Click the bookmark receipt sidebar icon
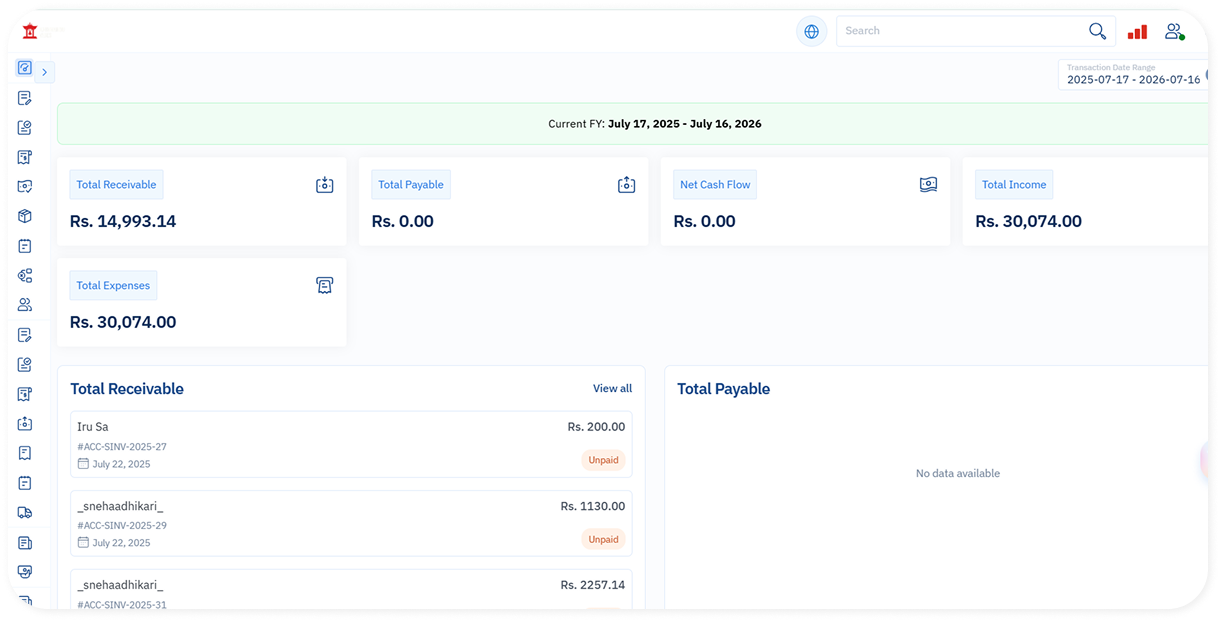The width and height of the screenshot is (1220, 621). click(x=25, y=453)
